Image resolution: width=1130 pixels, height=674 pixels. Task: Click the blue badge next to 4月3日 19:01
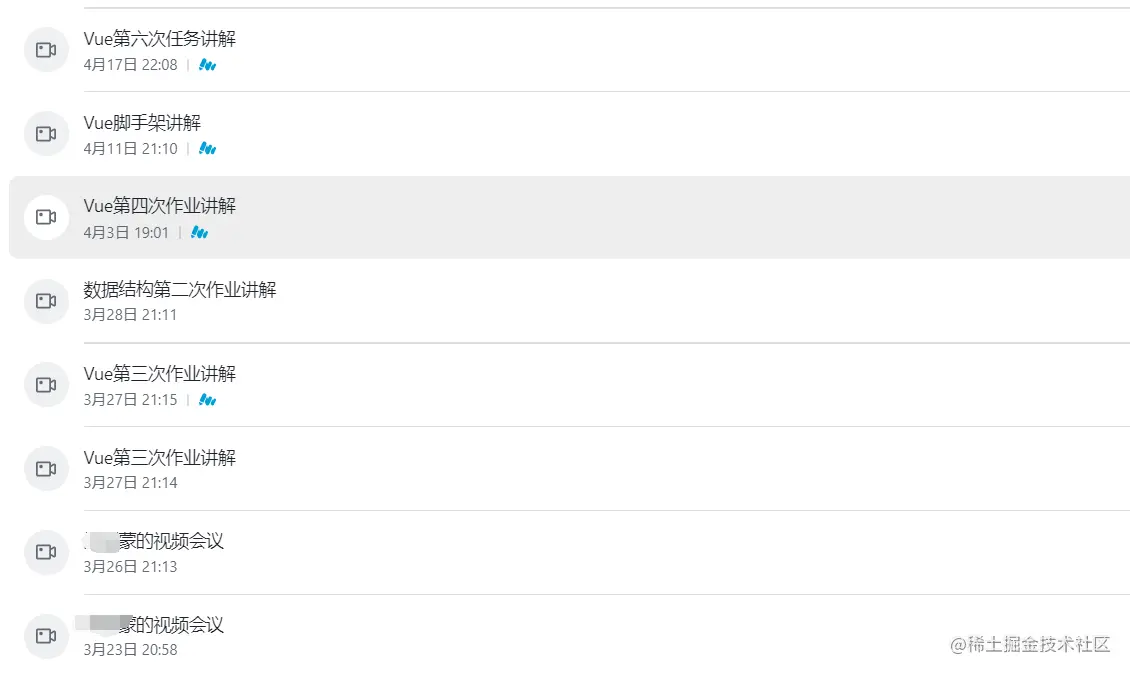200,233
